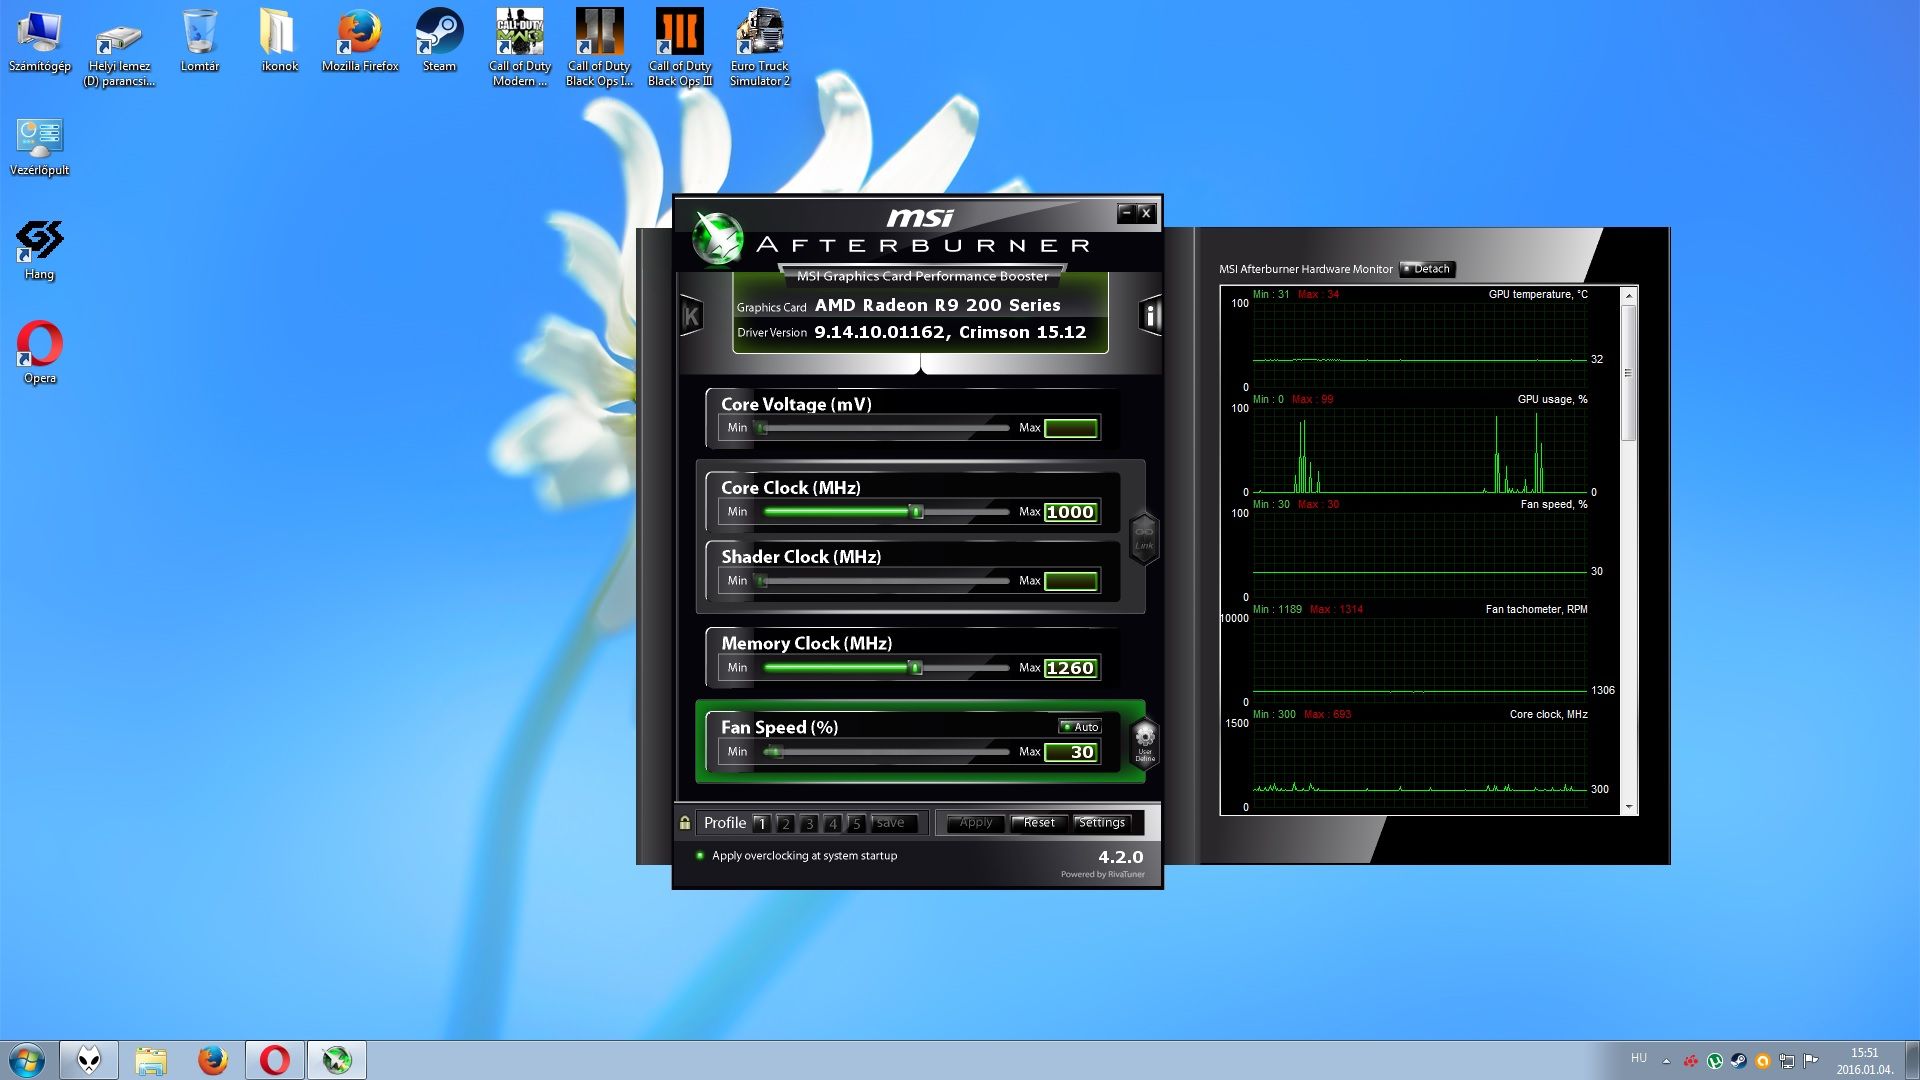
Task: Select profile slot 3
Action: coord(810,824)
